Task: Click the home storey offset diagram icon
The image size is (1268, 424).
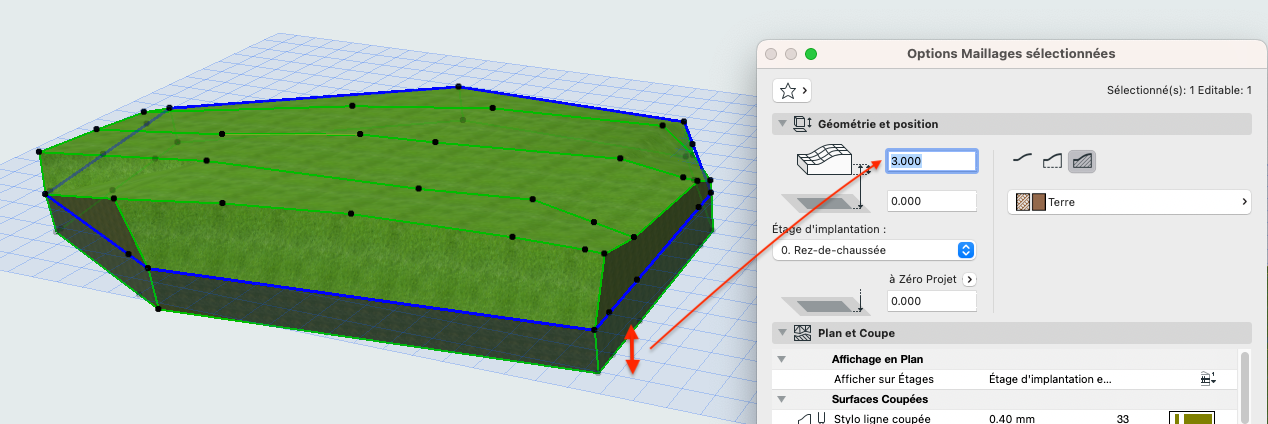Action: click(824, 203)
